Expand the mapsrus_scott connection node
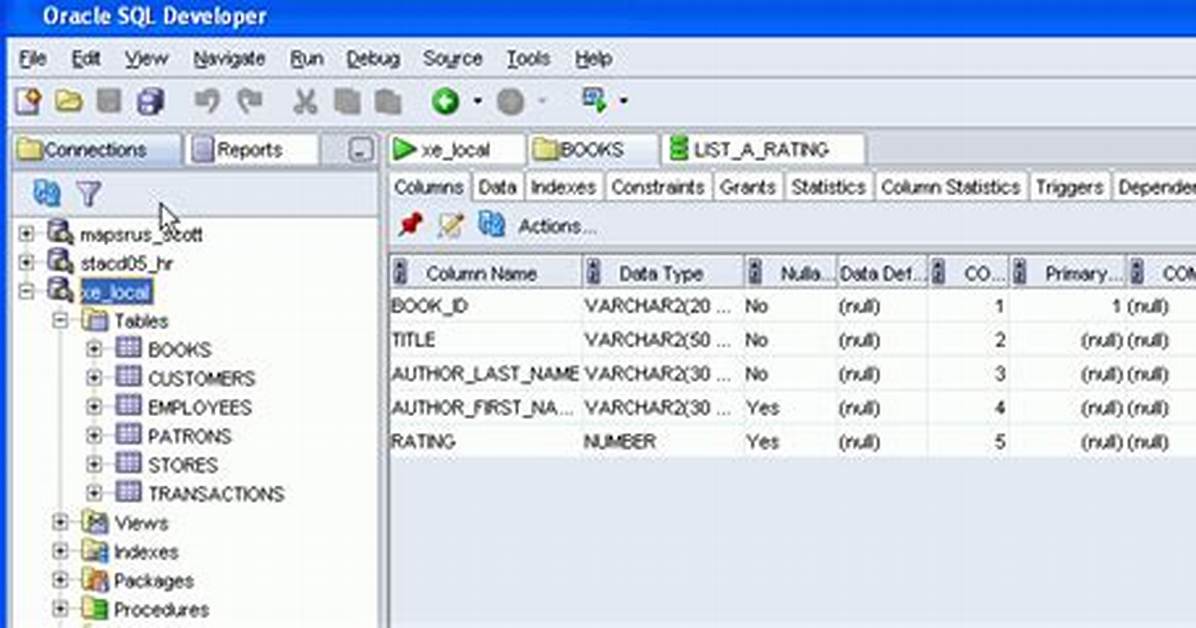The image size is (1196, 628). (x=27, y=233)
